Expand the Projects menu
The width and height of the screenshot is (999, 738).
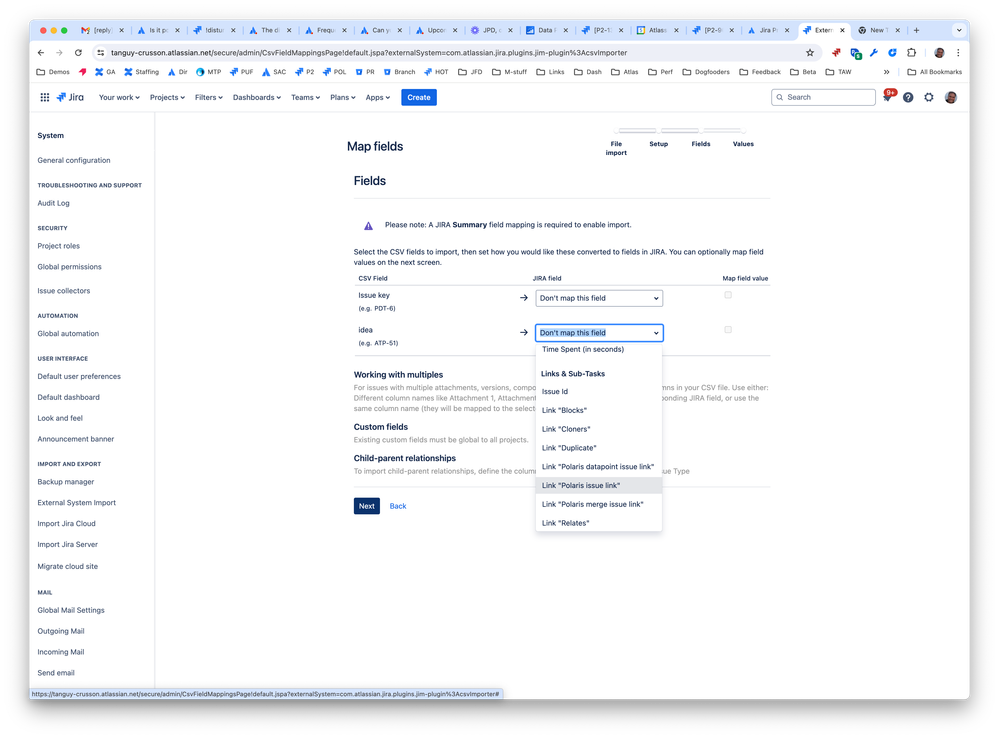(x=167, y=98)
